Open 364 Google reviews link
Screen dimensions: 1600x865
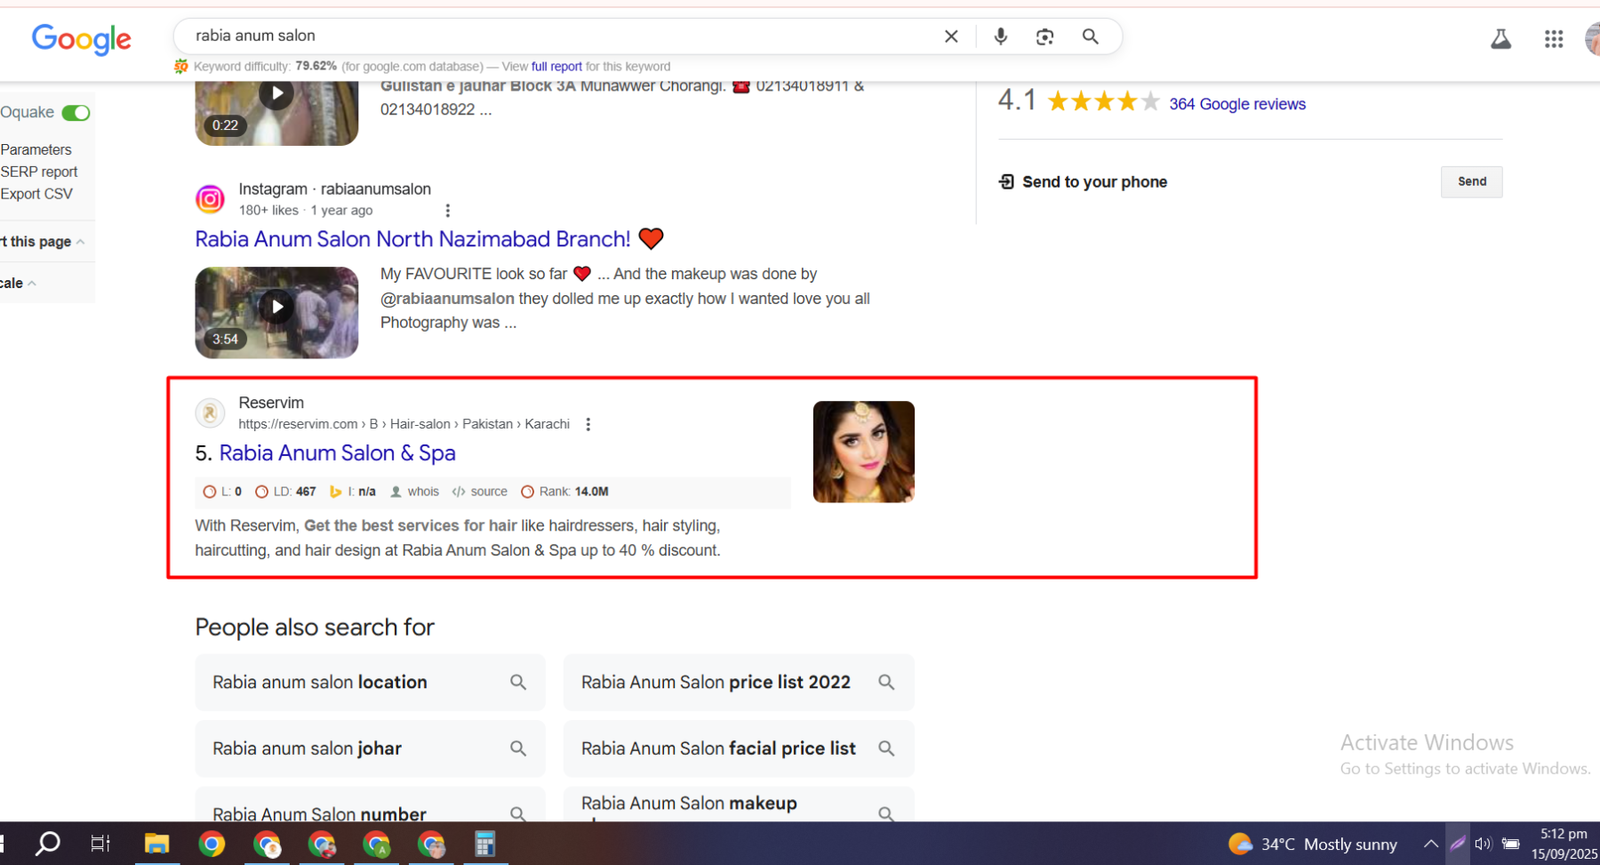point(1237,104)
